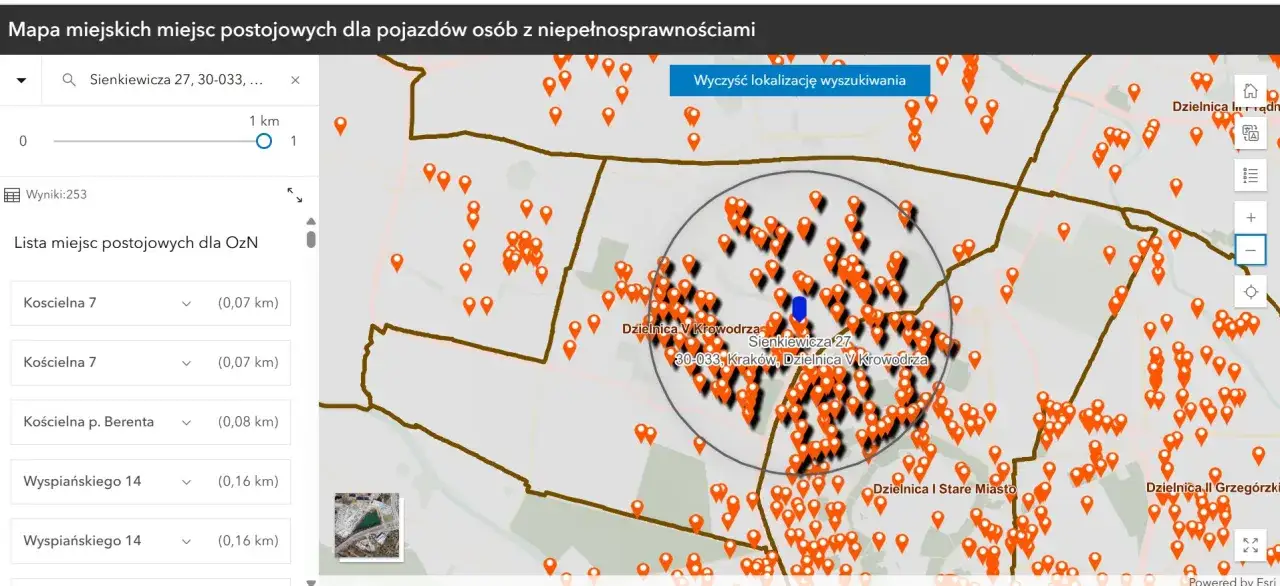The width and height of the screenshot is (1280, 586).
Task: Switch basemap via satellite imagery thumbnail
Action: coord(367,526)
